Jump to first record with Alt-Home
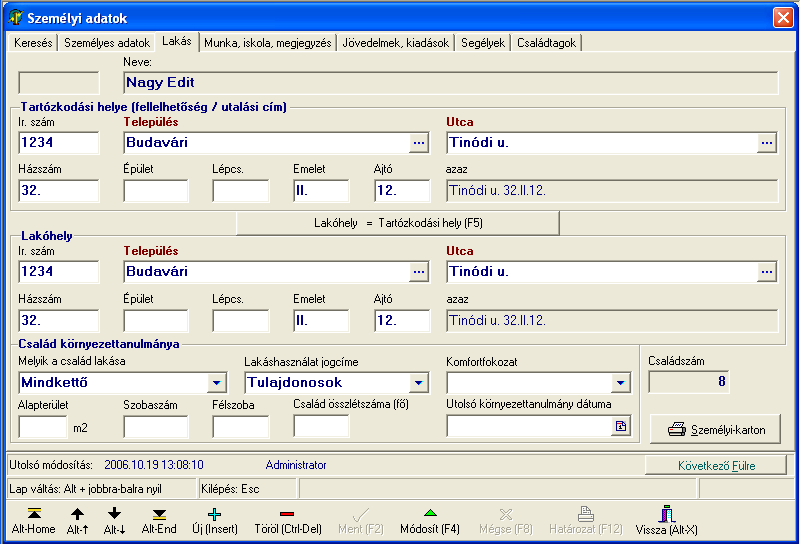This screenshot has width=800, height=544. pos(34,521)
